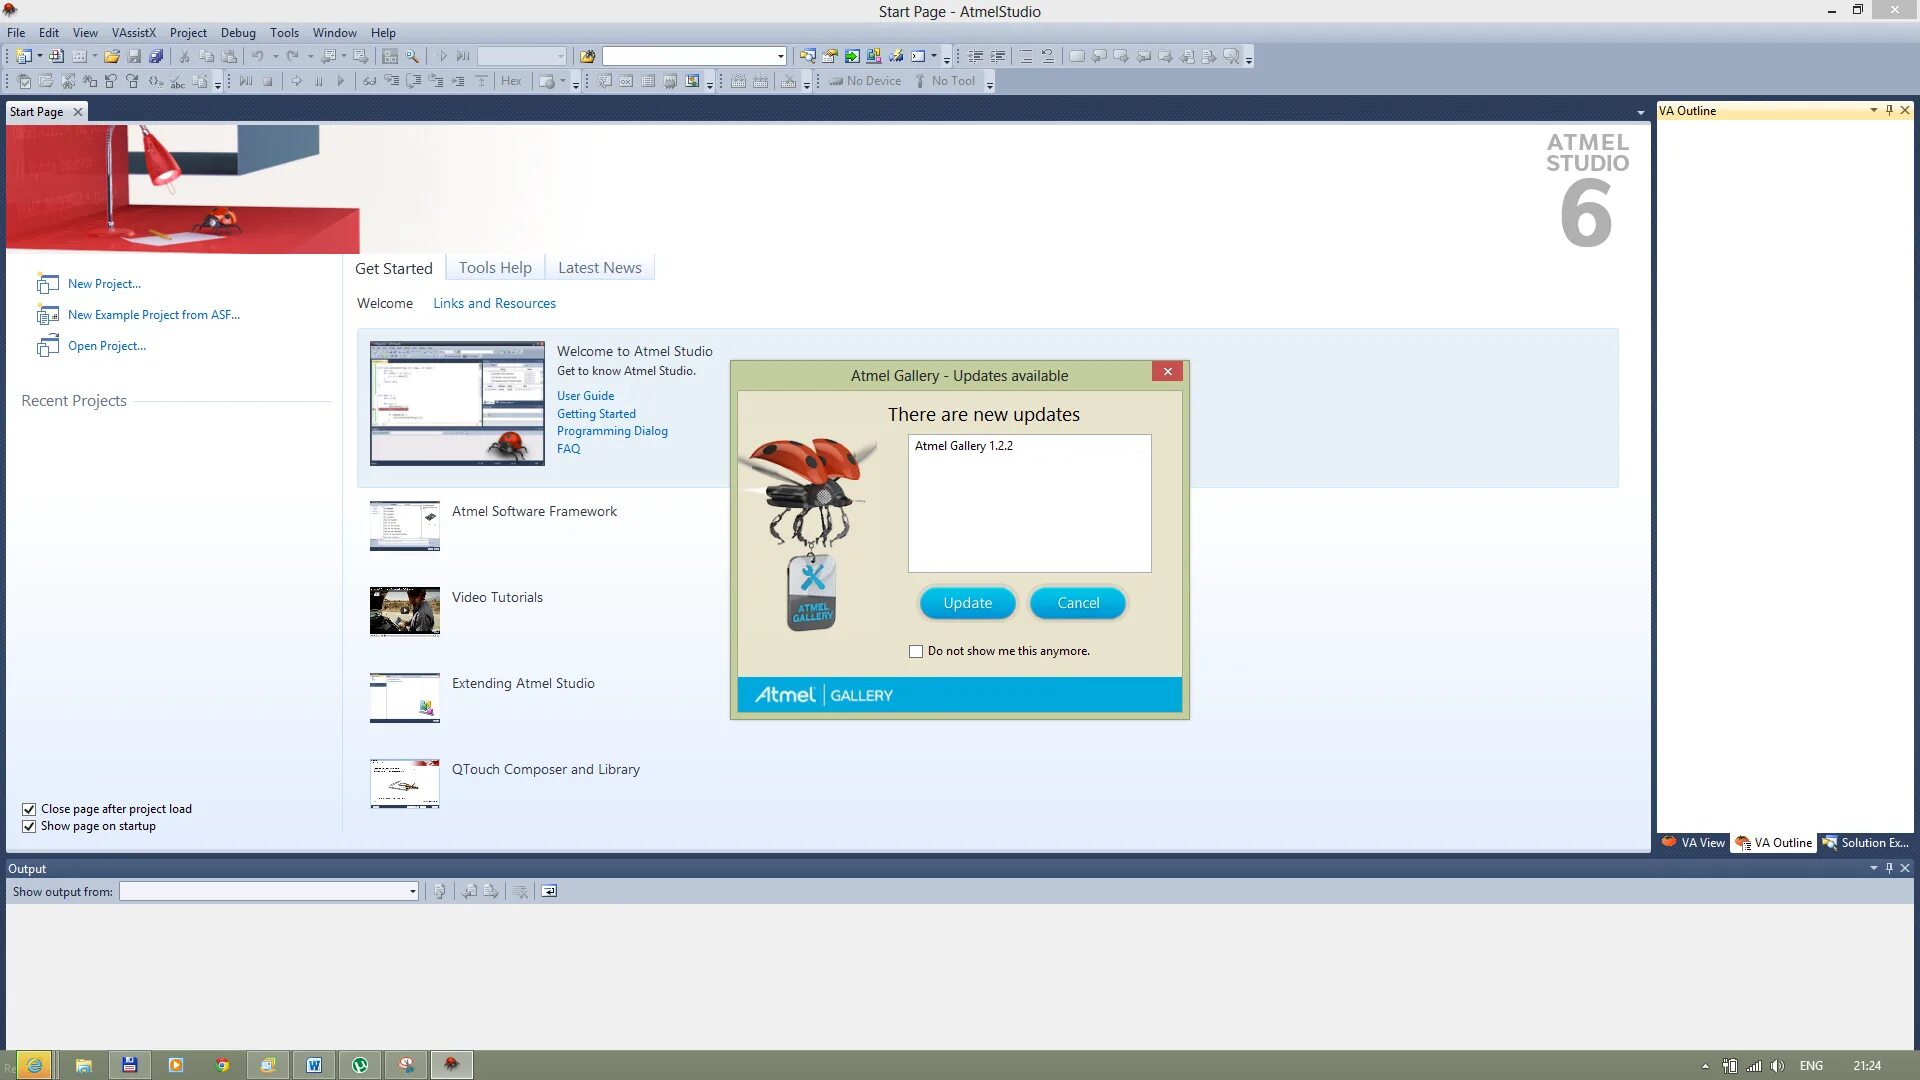The image size is (1920, 1080).
Task: Click the New Project icon on toolbar
Action: click(x=23, y=57)
